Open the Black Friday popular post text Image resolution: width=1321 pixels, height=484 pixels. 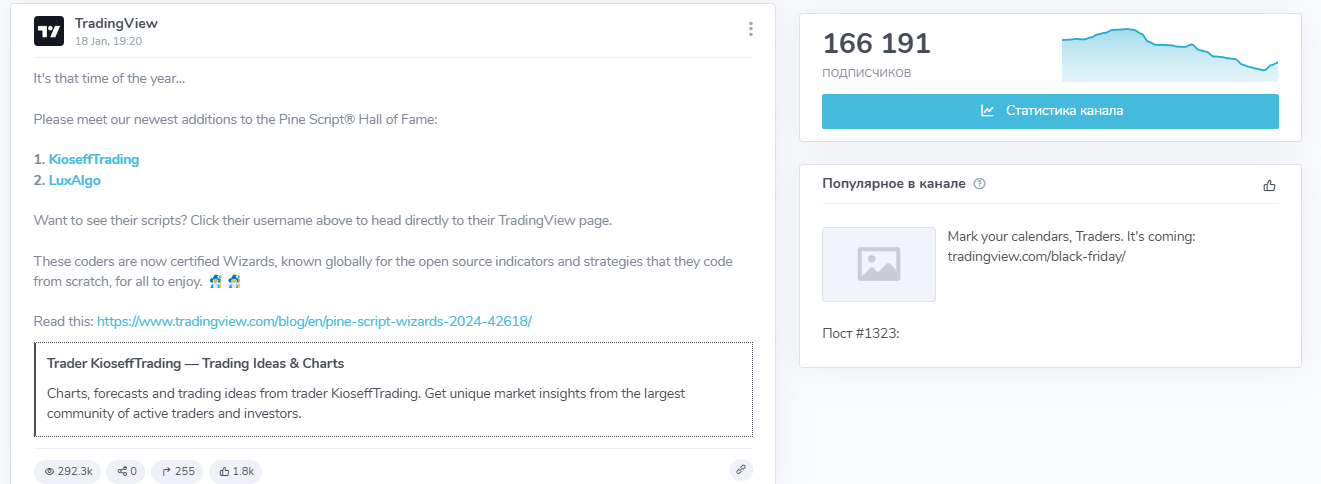click(1071, 246)
